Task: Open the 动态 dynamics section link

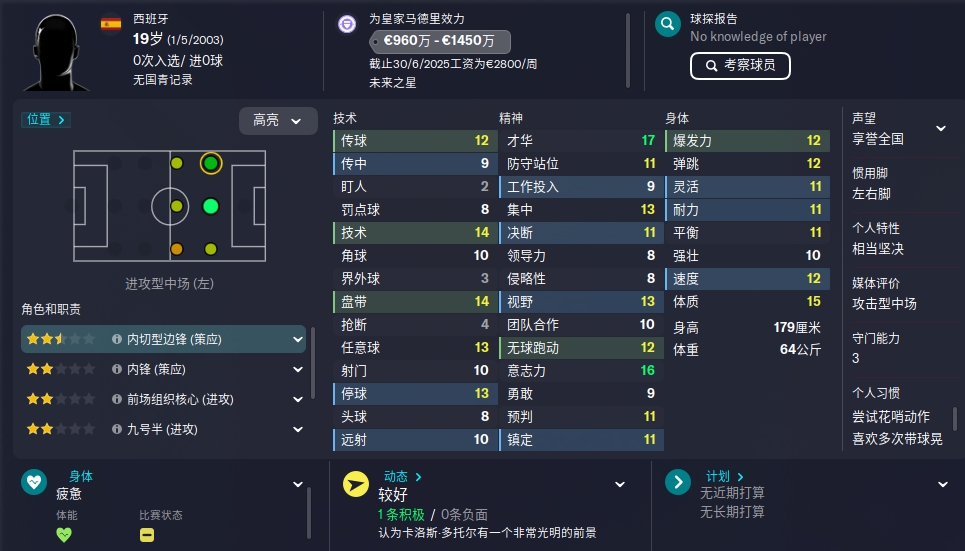Action: click(x=402, y=477)
